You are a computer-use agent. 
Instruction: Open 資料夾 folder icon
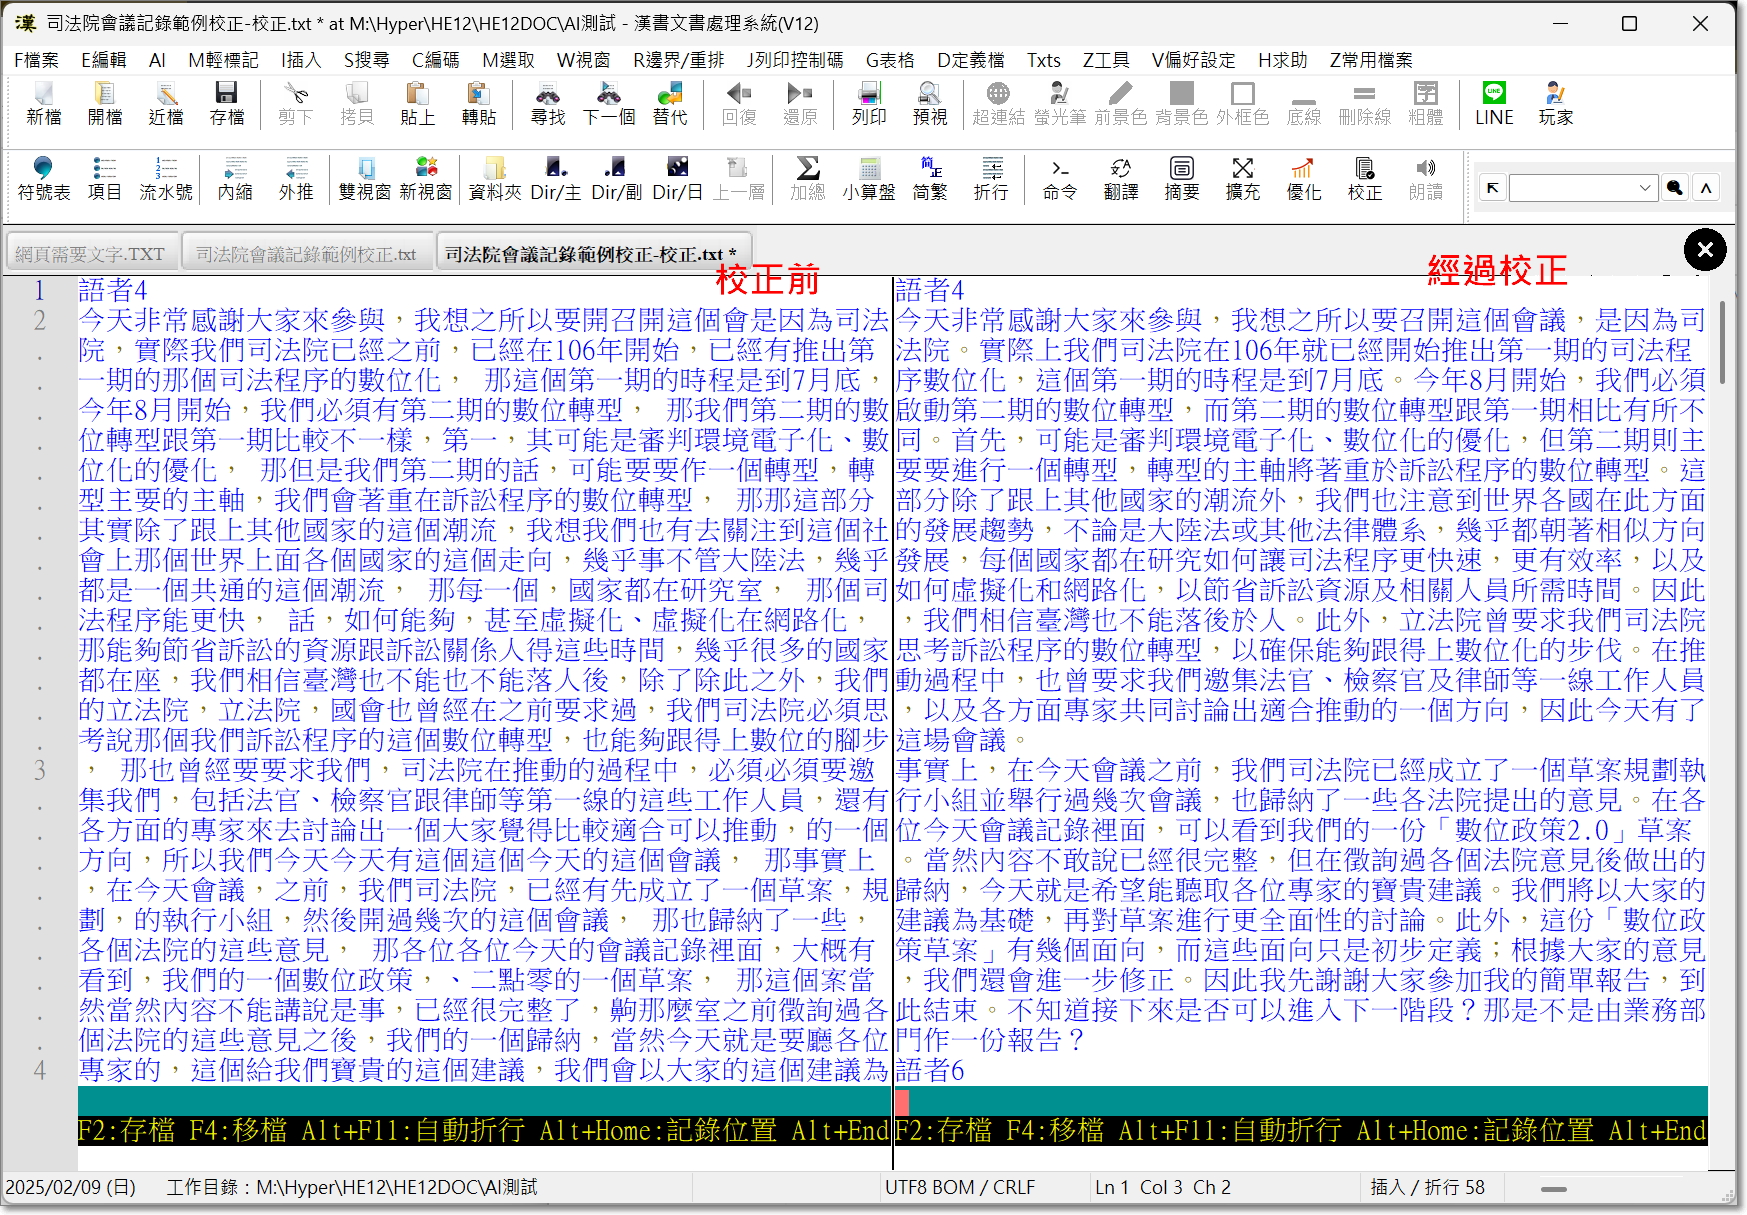coord(495,179)
